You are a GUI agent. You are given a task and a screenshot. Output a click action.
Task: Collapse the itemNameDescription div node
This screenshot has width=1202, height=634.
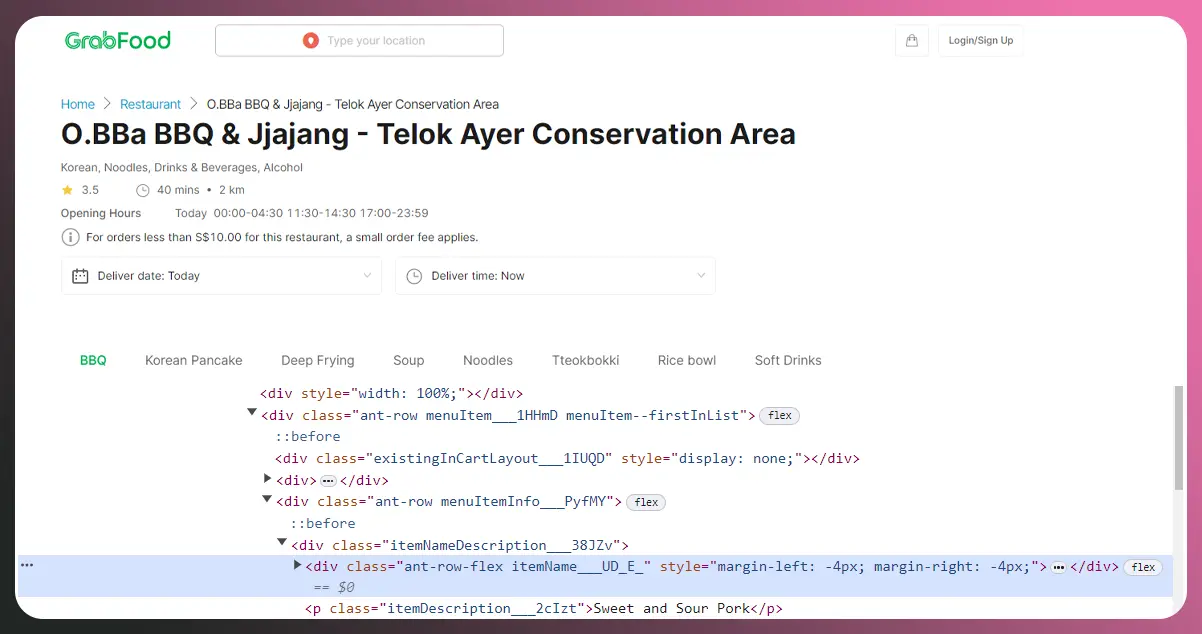click(282, 543)
